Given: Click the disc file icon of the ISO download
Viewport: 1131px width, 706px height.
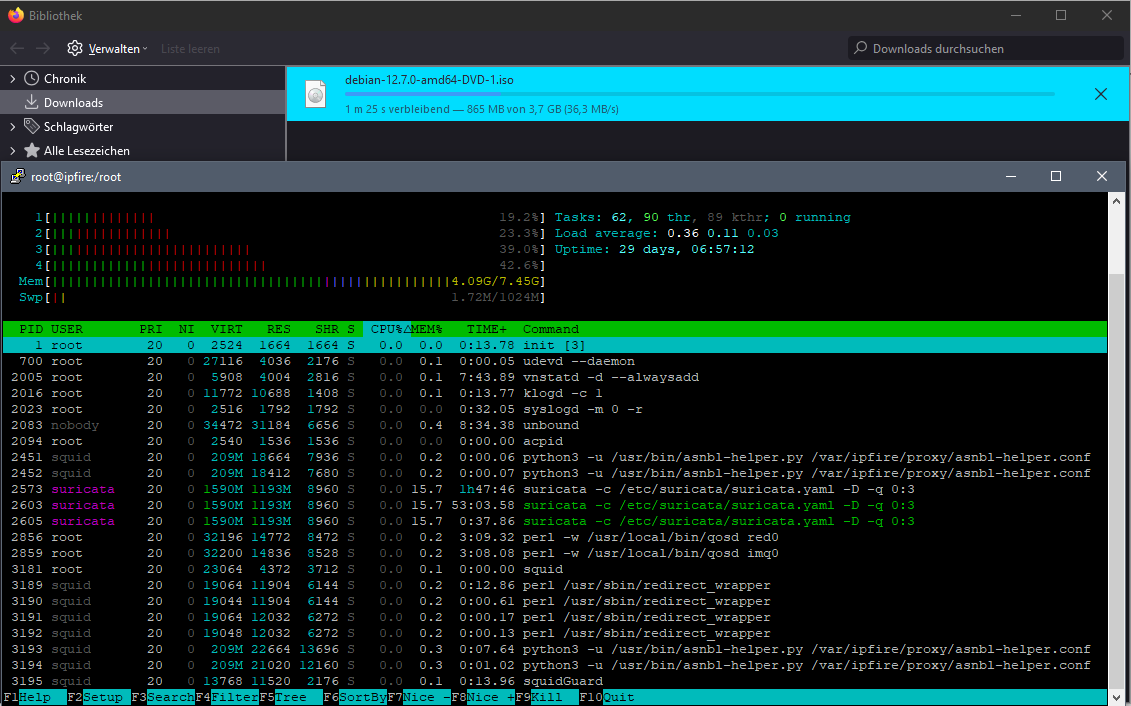Looking at the screenshot, I should pos(316,94).
